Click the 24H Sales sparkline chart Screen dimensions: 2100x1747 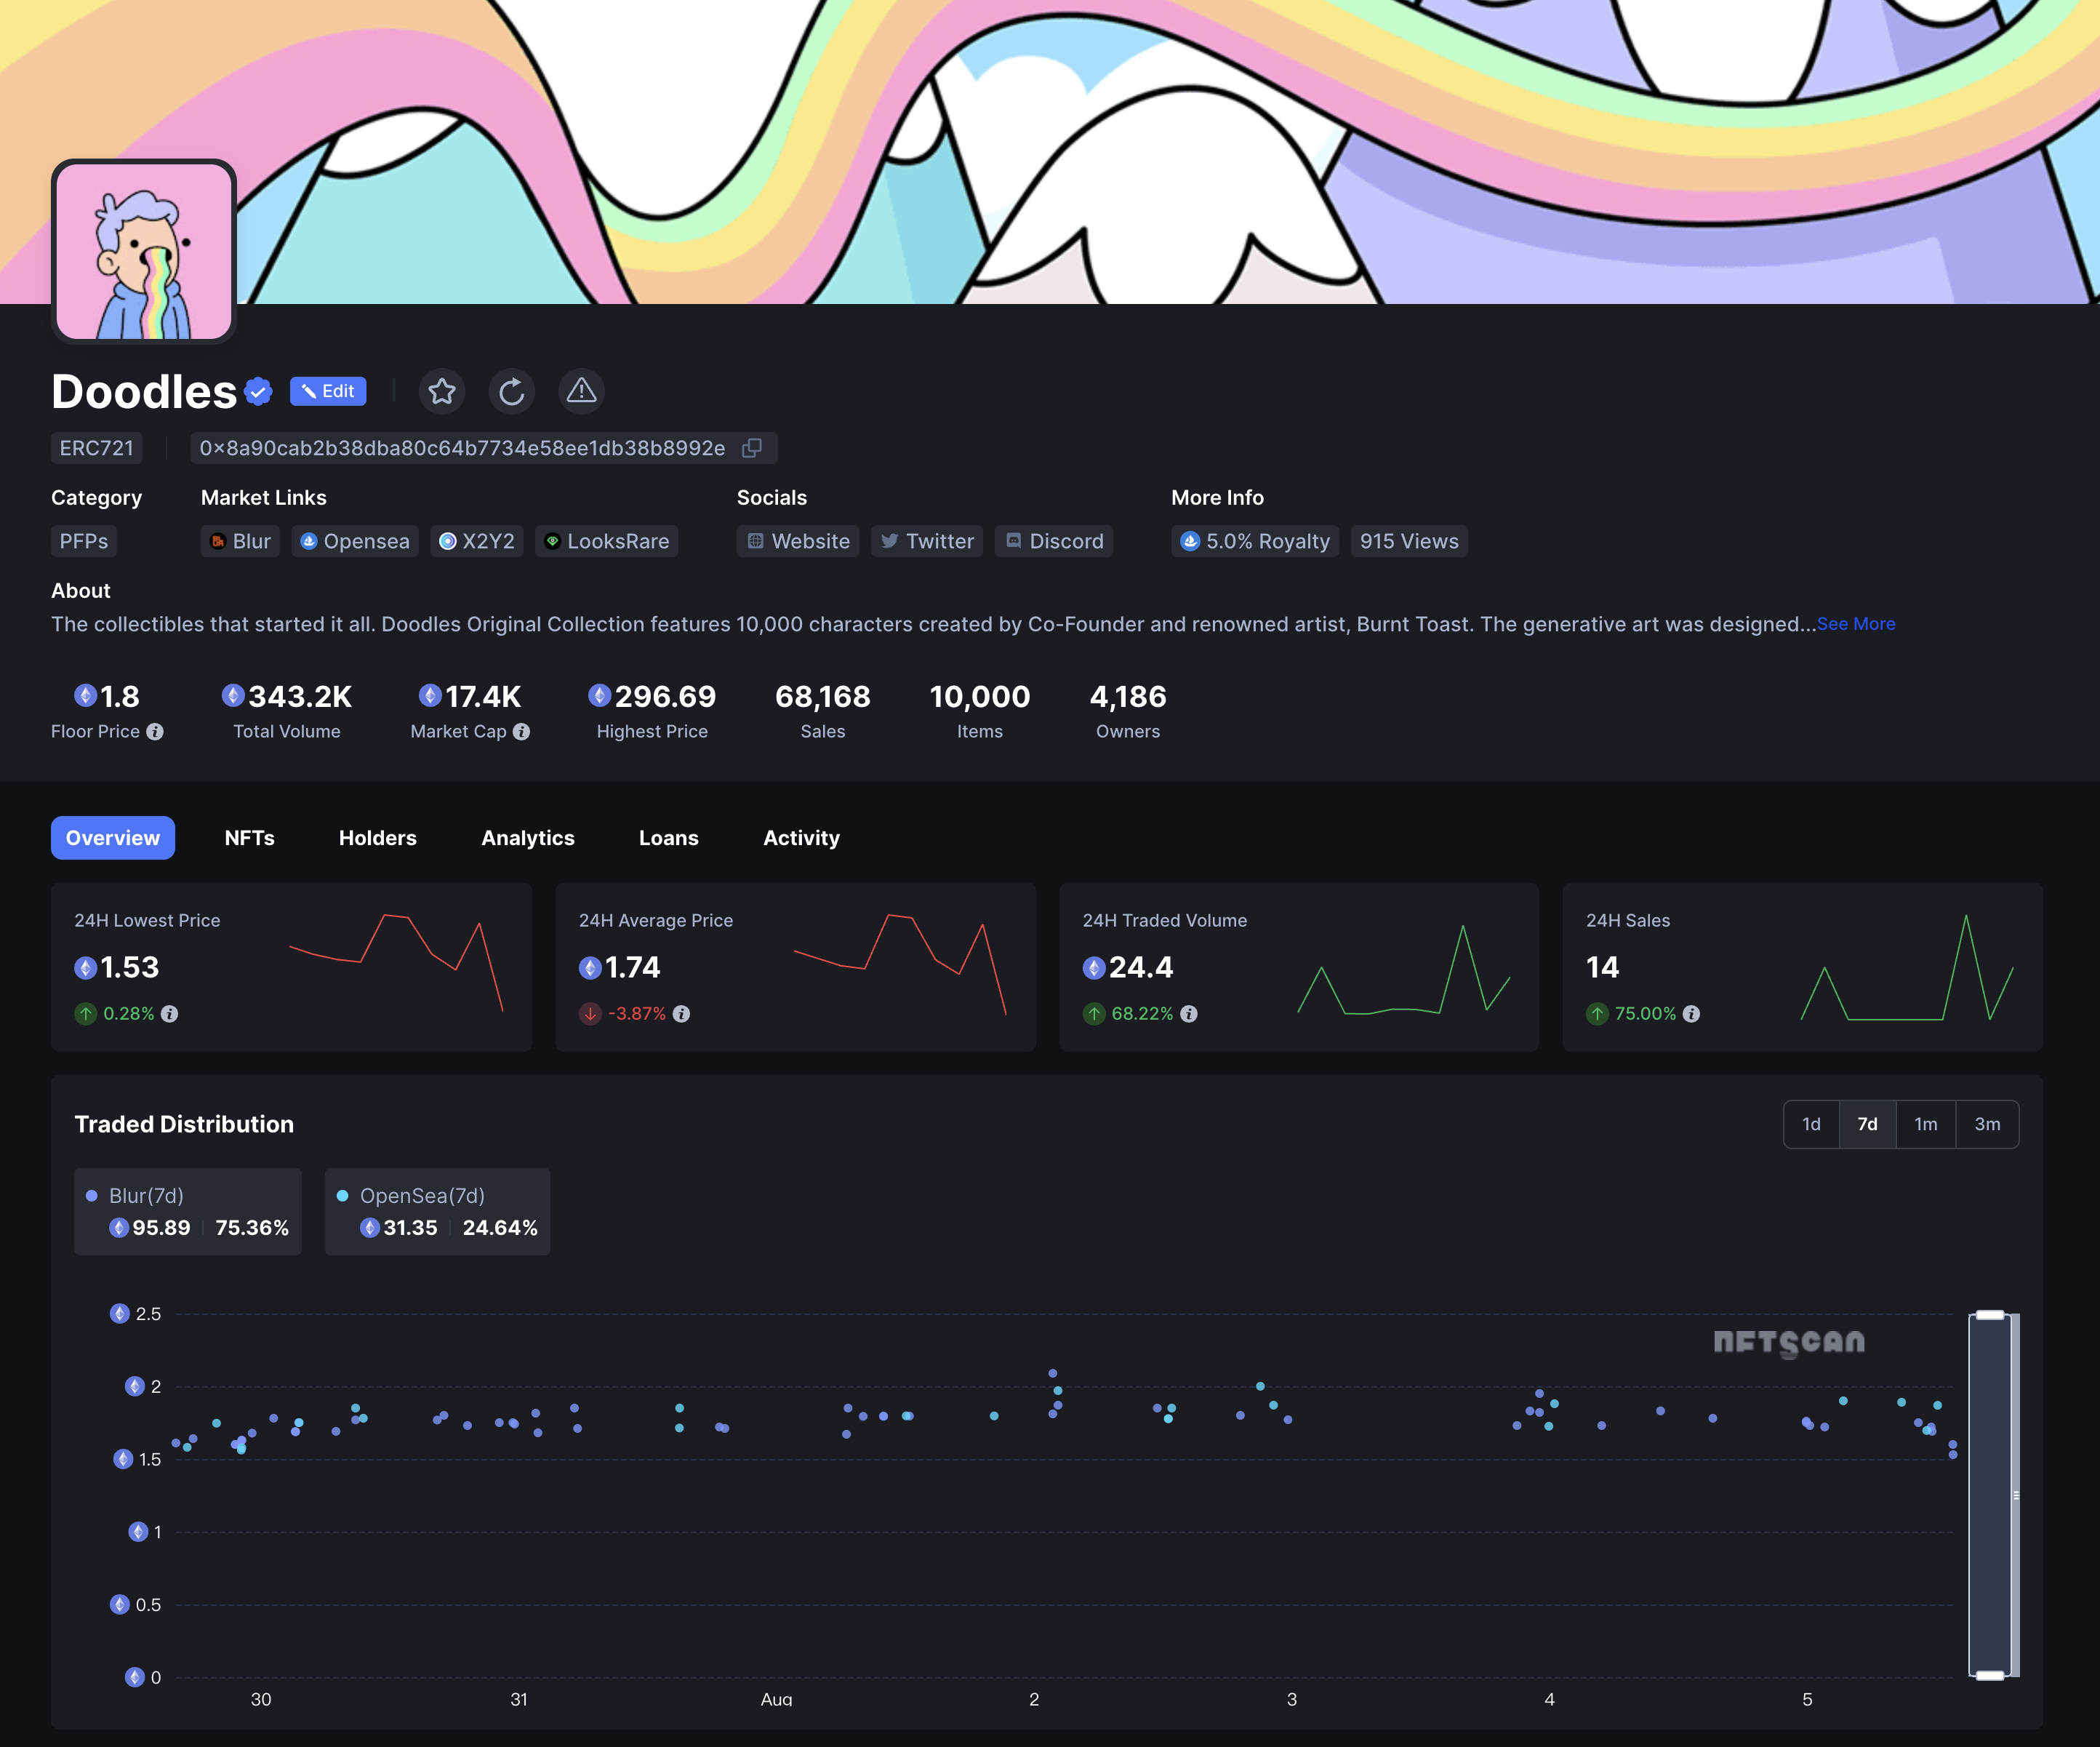[x=1907, y=967]
